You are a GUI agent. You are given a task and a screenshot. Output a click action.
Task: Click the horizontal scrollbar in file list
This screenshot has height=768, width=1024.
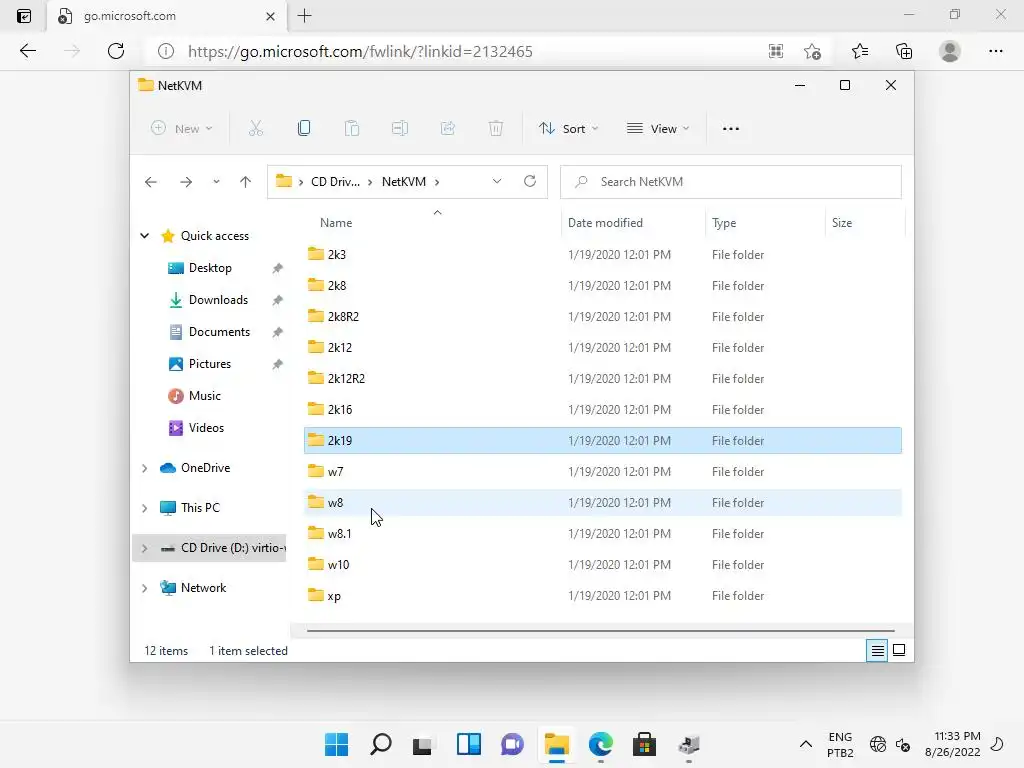(x=600, y=631)
